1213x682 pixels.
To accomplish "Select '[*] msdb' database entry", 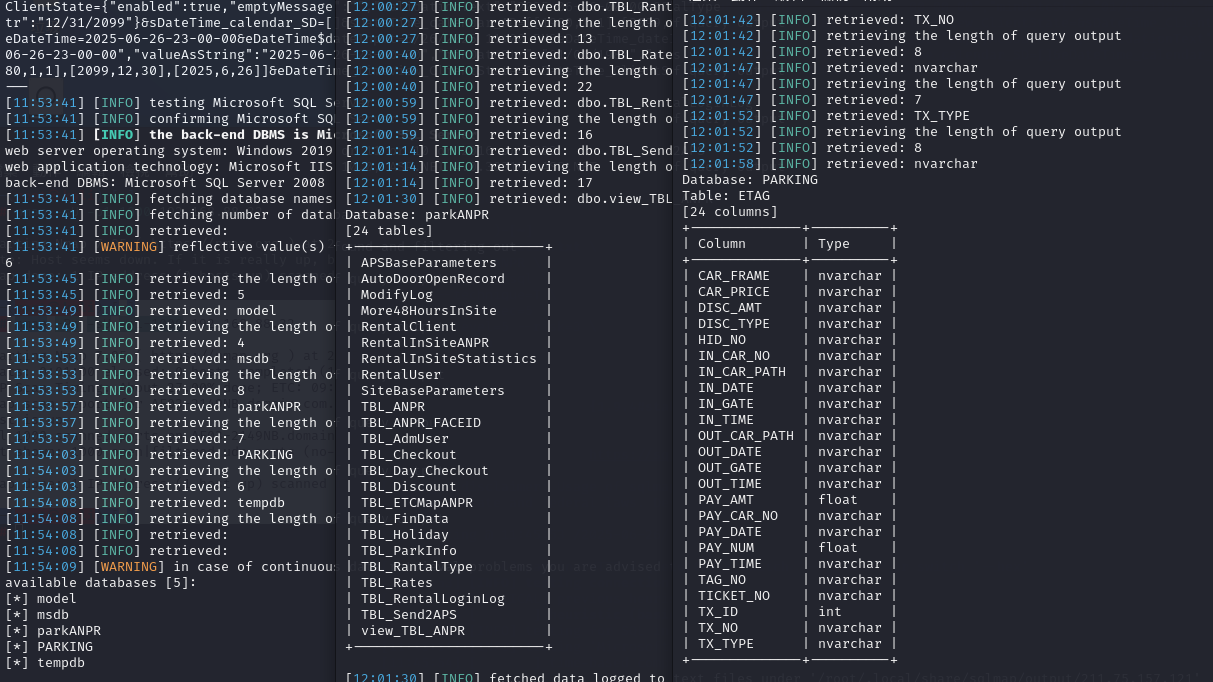I will [x=37, y=615].
